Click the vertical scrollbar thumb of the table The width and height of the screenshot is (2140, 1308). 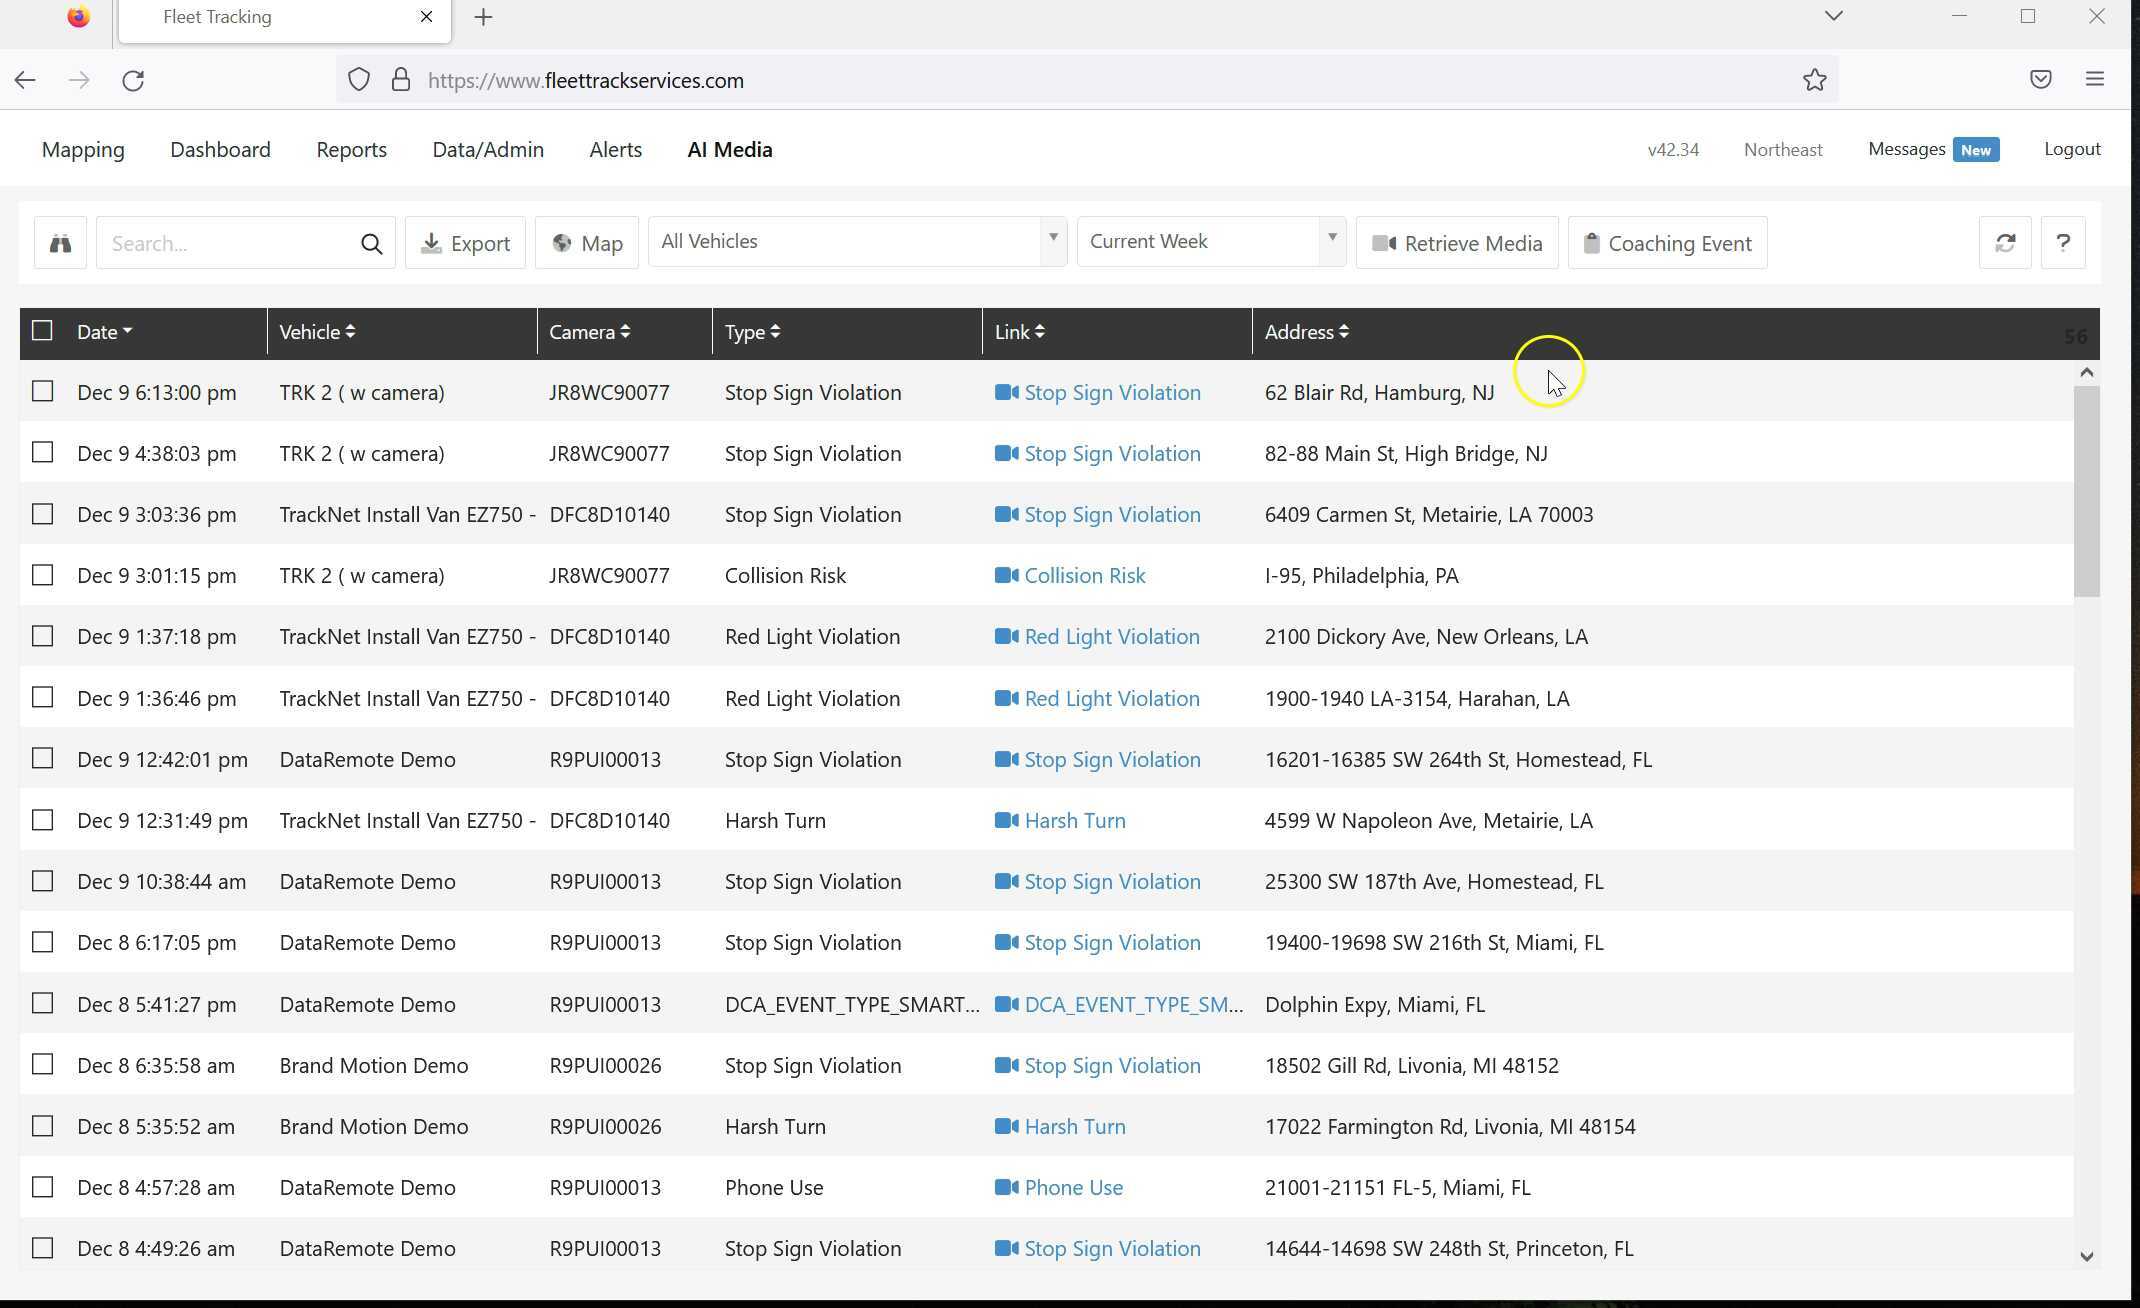click(2086, 490)
